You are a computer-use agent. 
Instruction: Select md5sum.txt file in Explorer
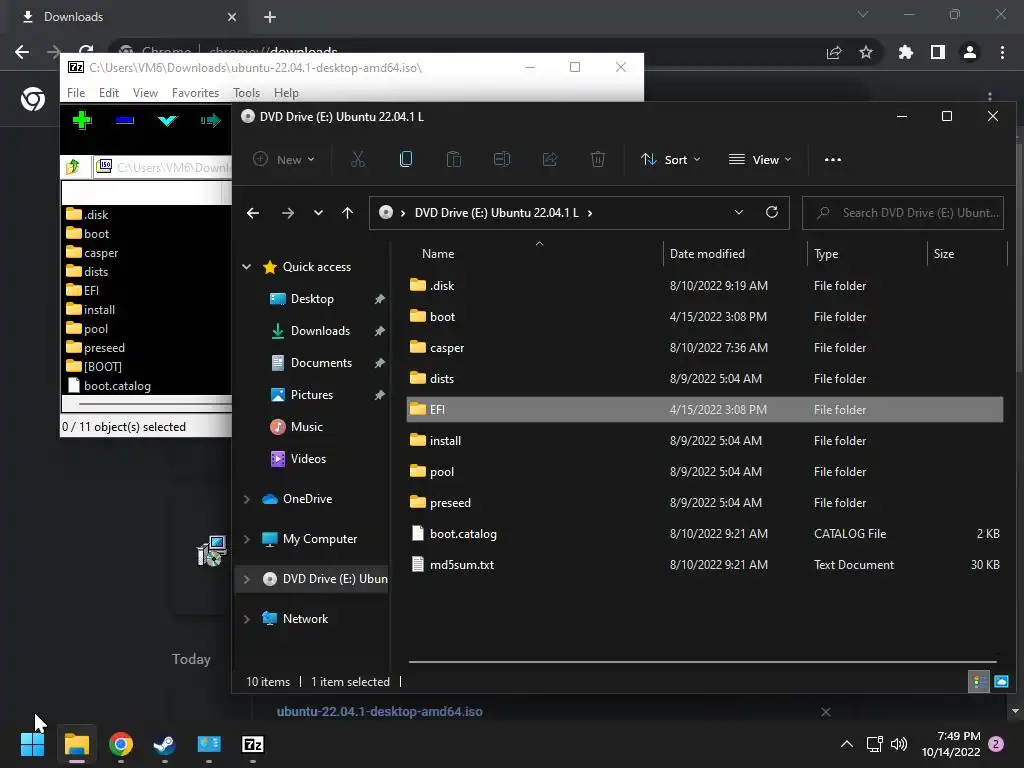click(x=705, y=565)
